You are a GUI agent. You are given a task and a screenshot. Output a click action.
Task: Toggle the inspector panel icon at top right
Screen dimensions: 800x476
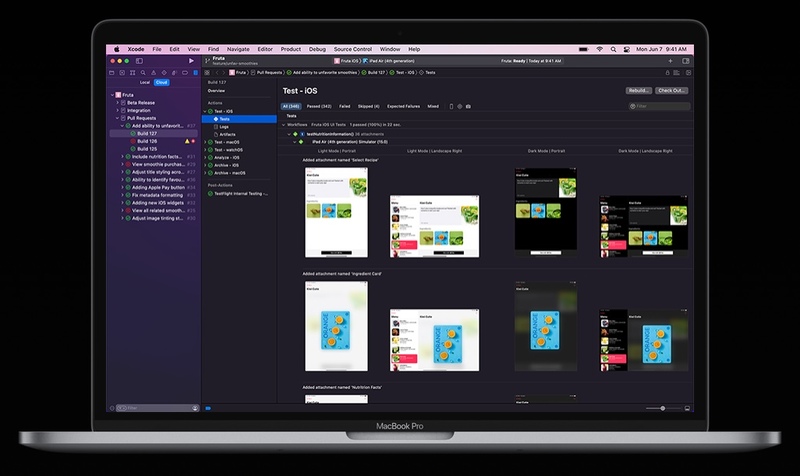pos(686,61)
